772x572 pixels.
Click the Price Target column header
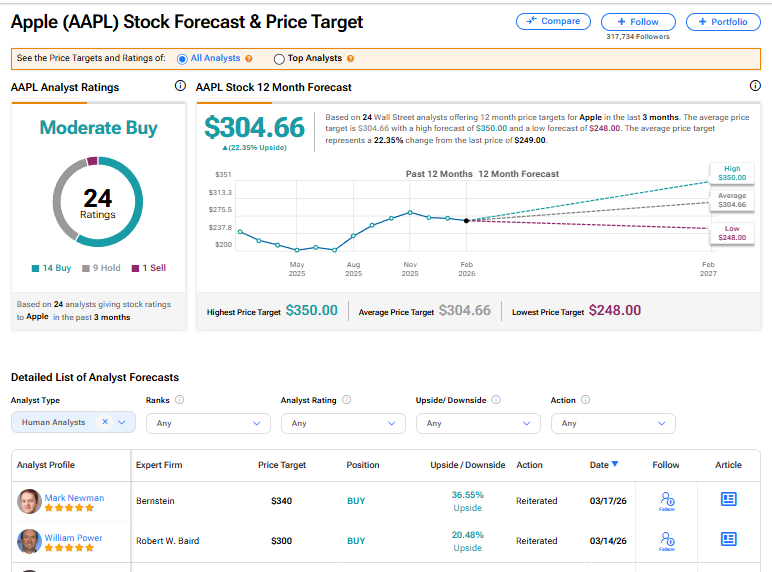281,465
